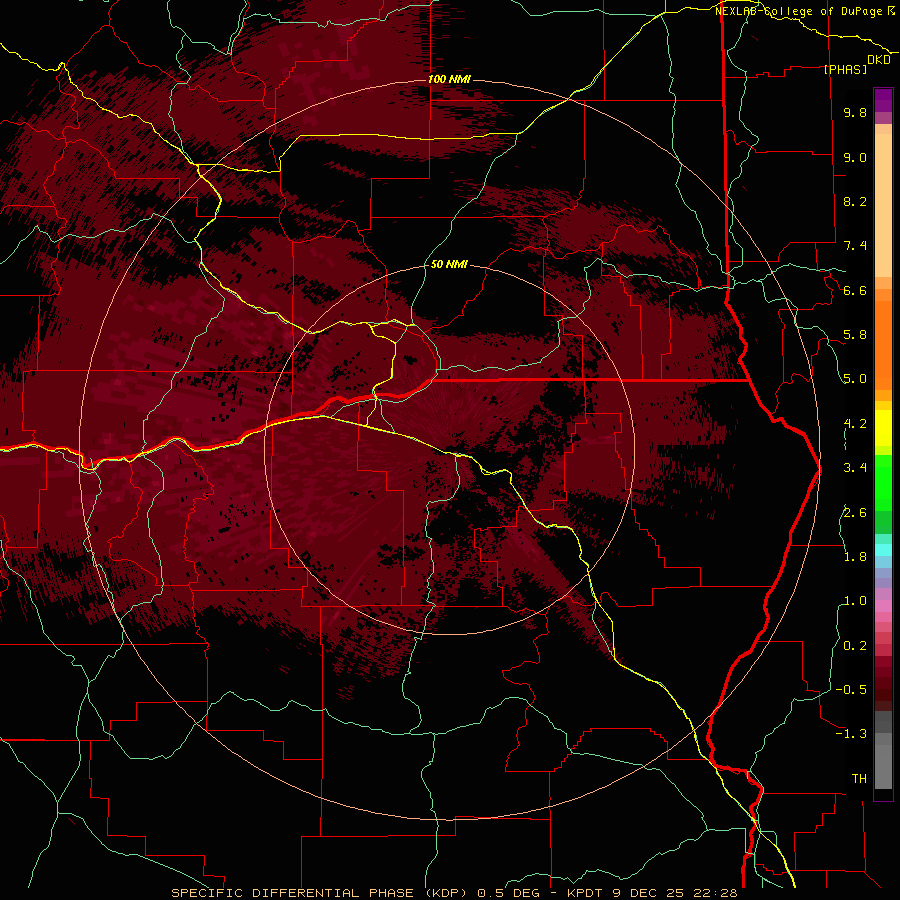The image size is (900, 900).
Task: Click the [PHAS] units label
Action: (845, 69)
